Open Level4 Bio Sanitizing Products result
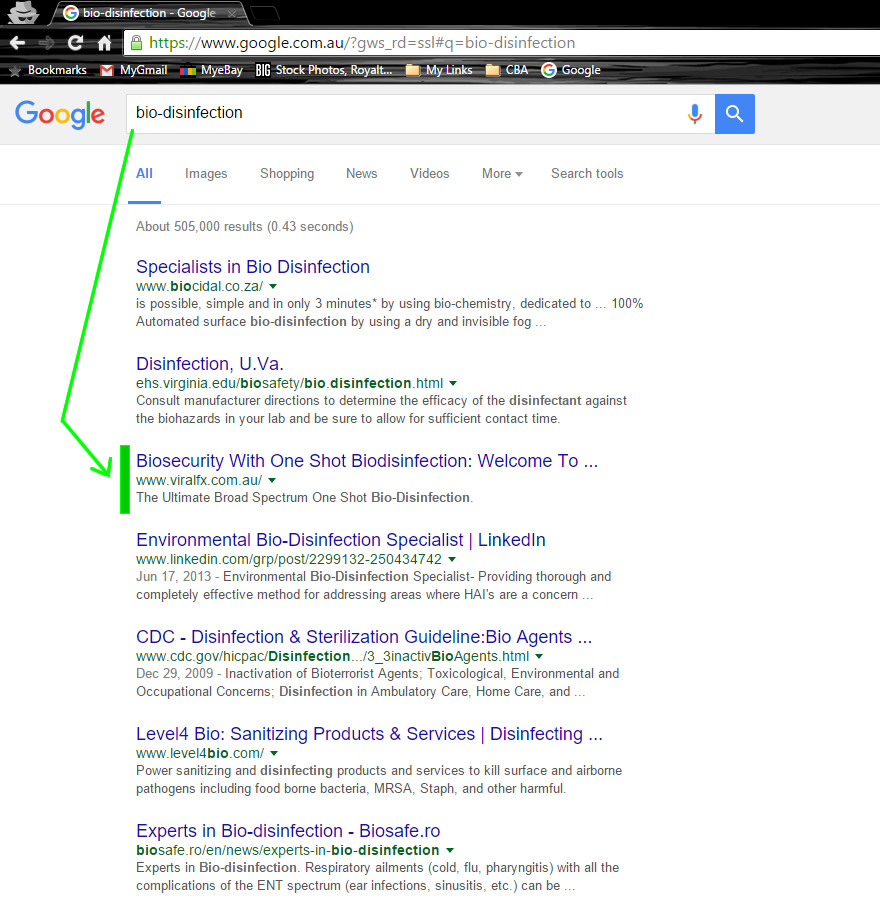 pyautogui.click(x=369, y=733)
